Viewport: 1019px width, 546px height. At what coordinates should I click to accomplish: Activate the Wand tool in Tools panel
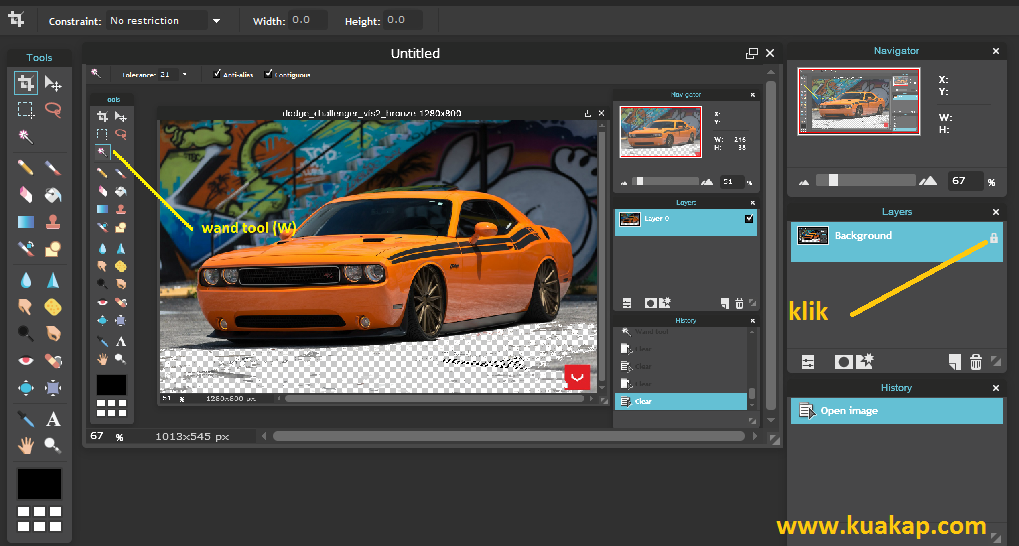[25, 136]
